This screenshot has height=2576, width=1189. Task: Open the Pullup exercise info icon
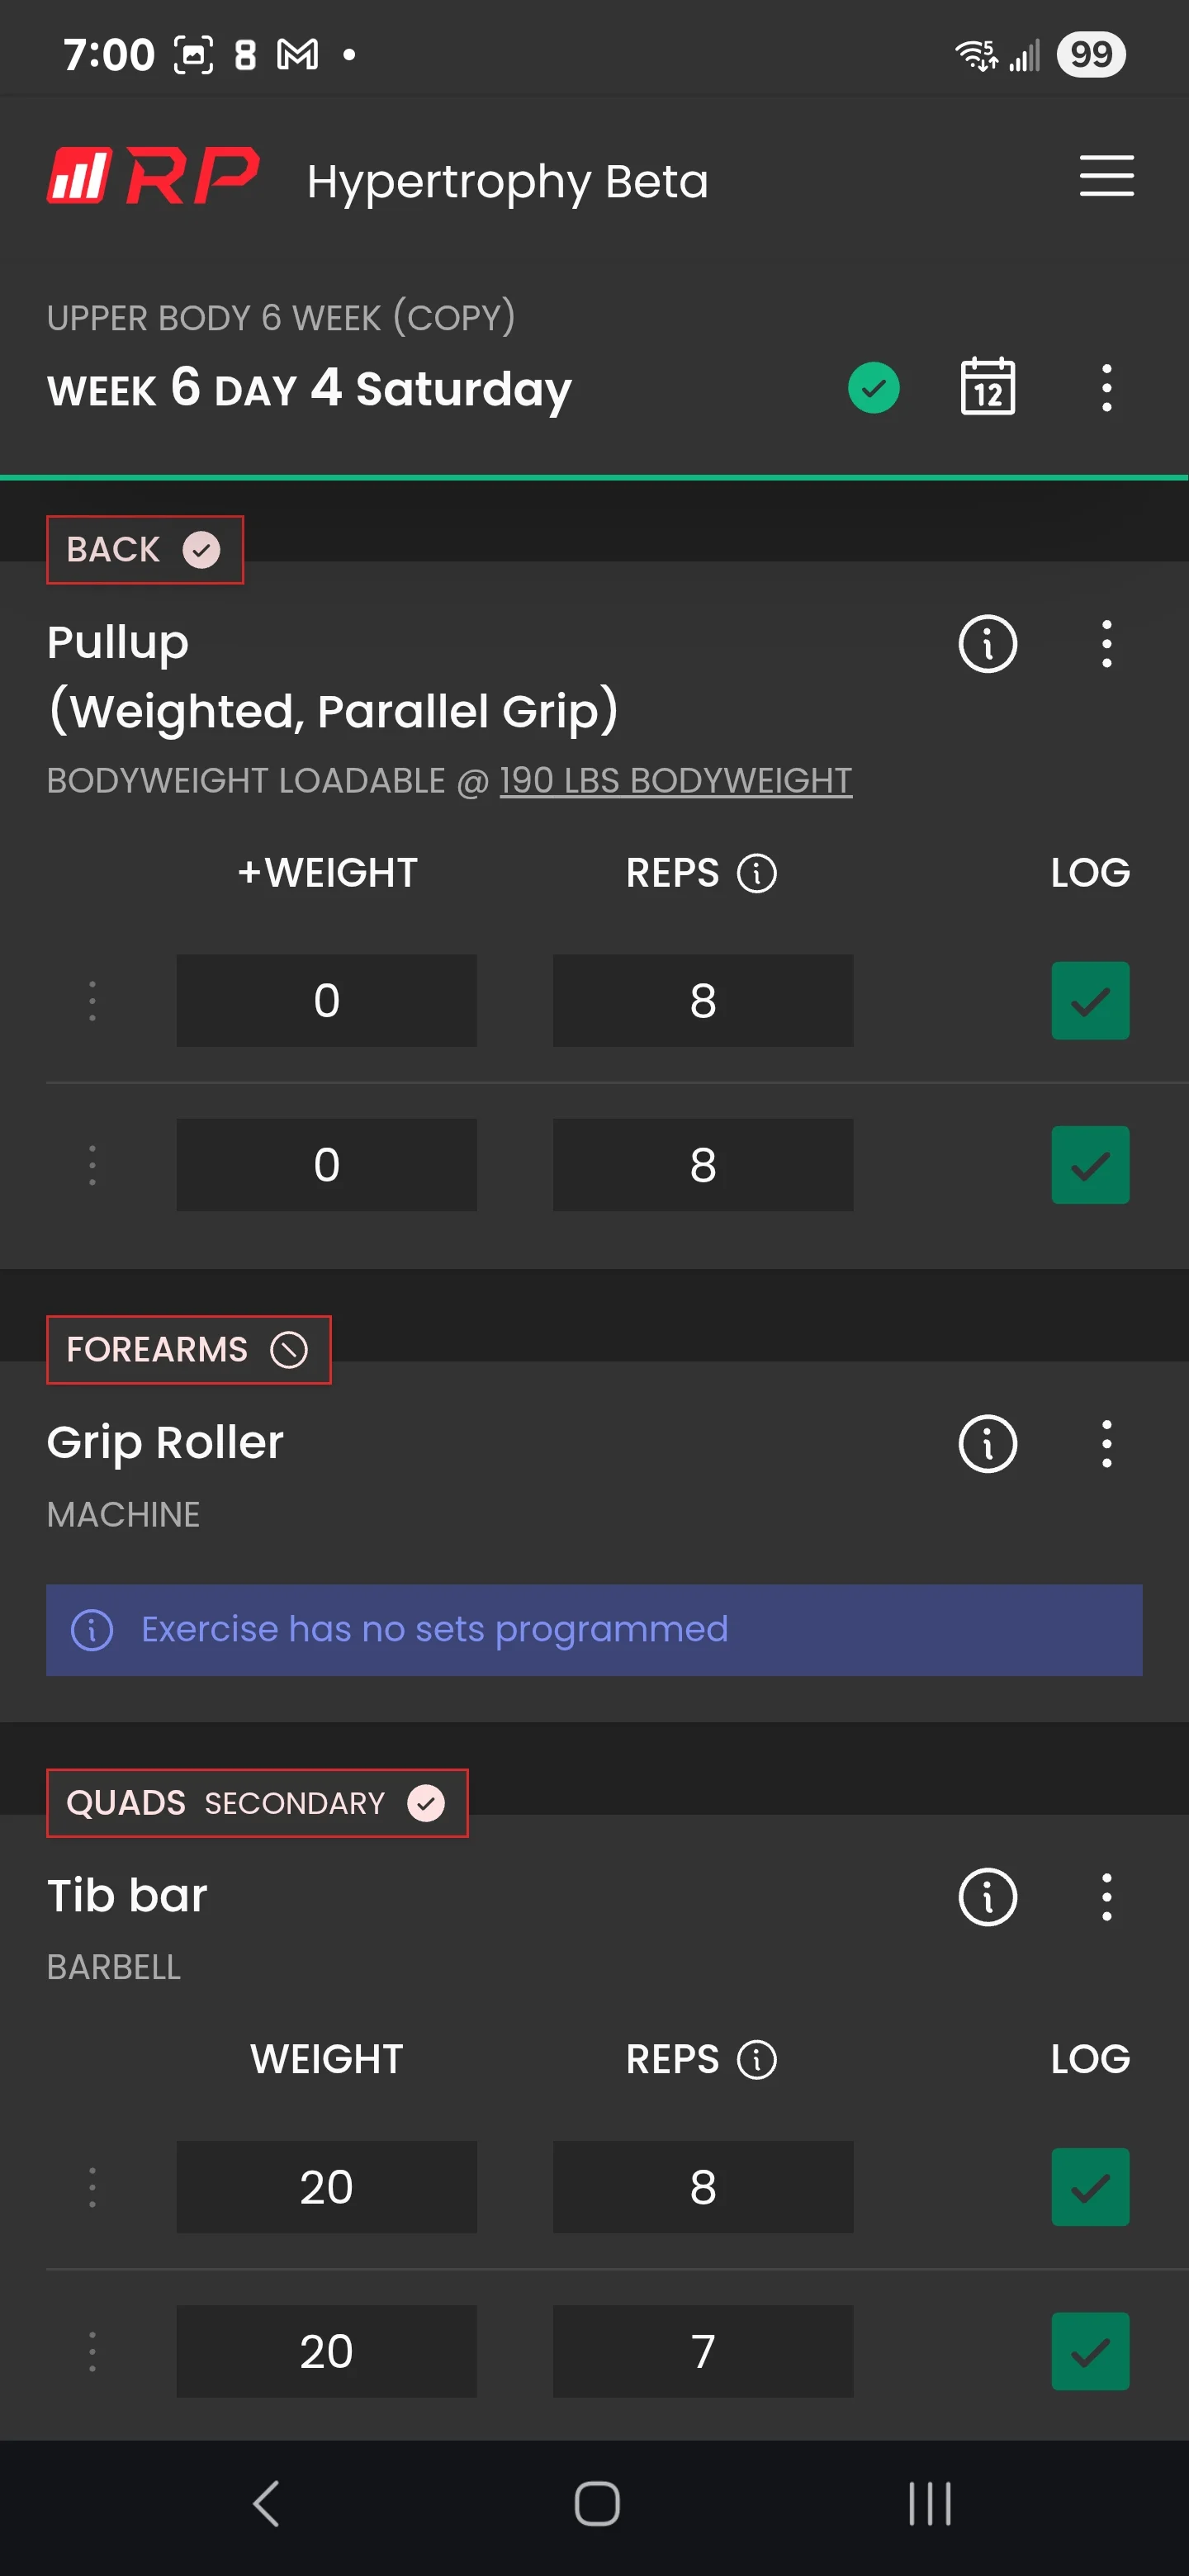click(x=987, y=643)
